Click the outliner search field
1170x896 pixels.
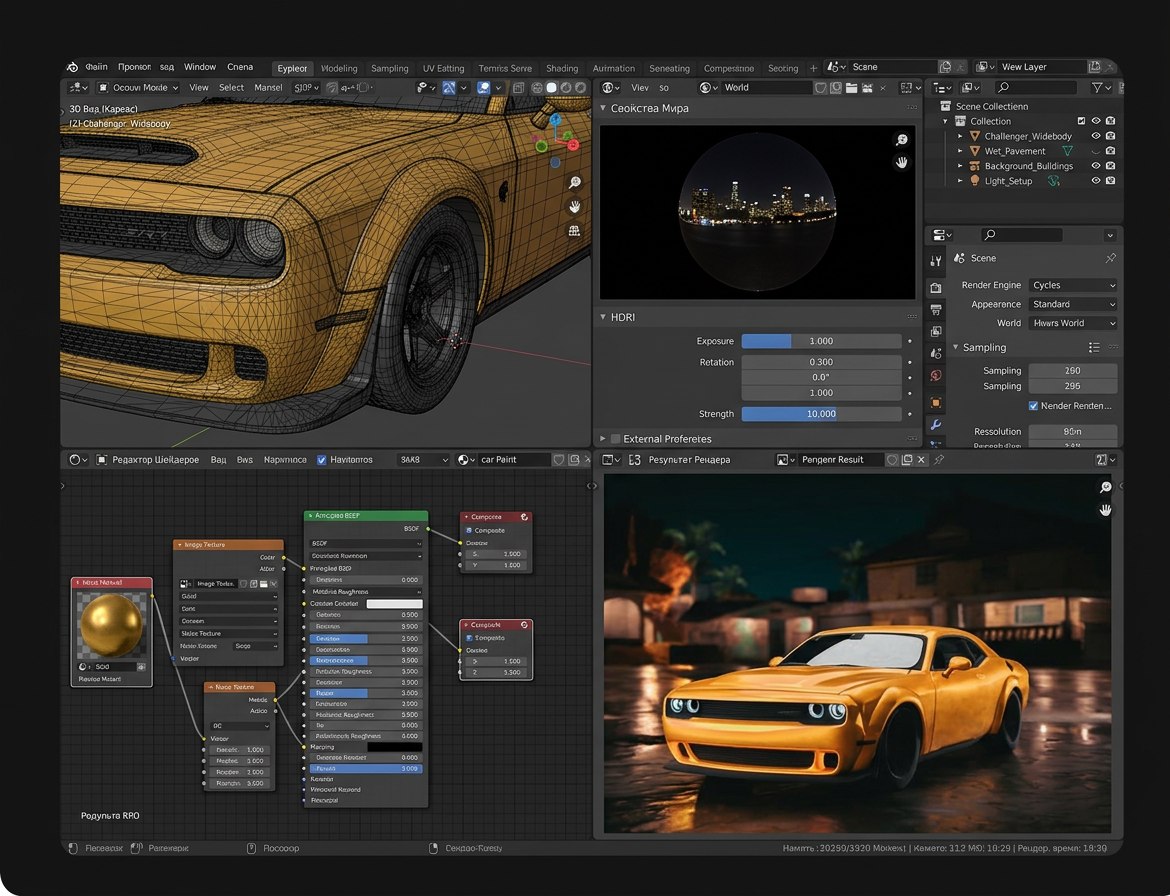click(x=1036, y=88)
